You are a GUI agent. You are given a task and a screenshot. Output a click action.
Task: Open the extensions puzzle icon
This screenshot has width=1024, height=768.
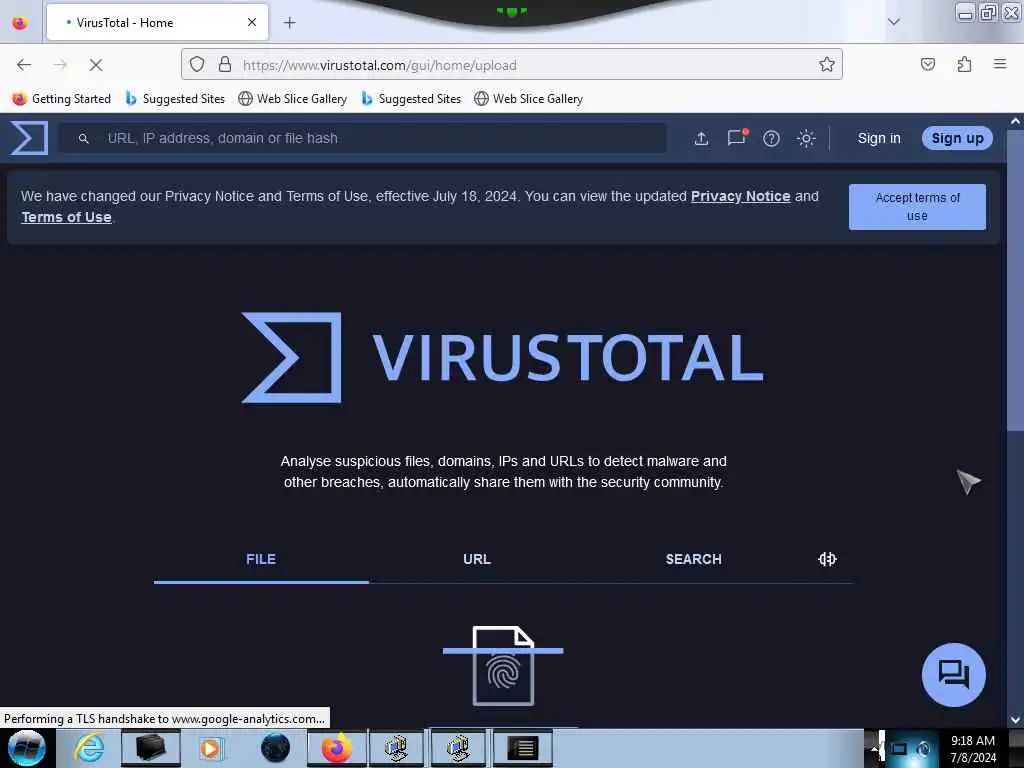(964, 64)
